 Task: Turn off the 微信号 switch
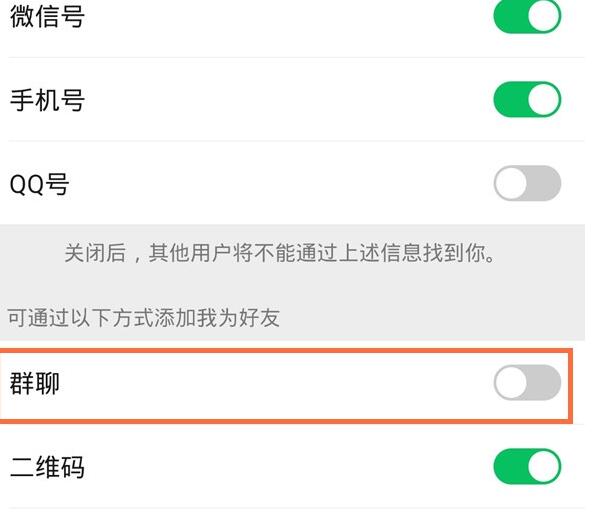click(x=527, y=18)
